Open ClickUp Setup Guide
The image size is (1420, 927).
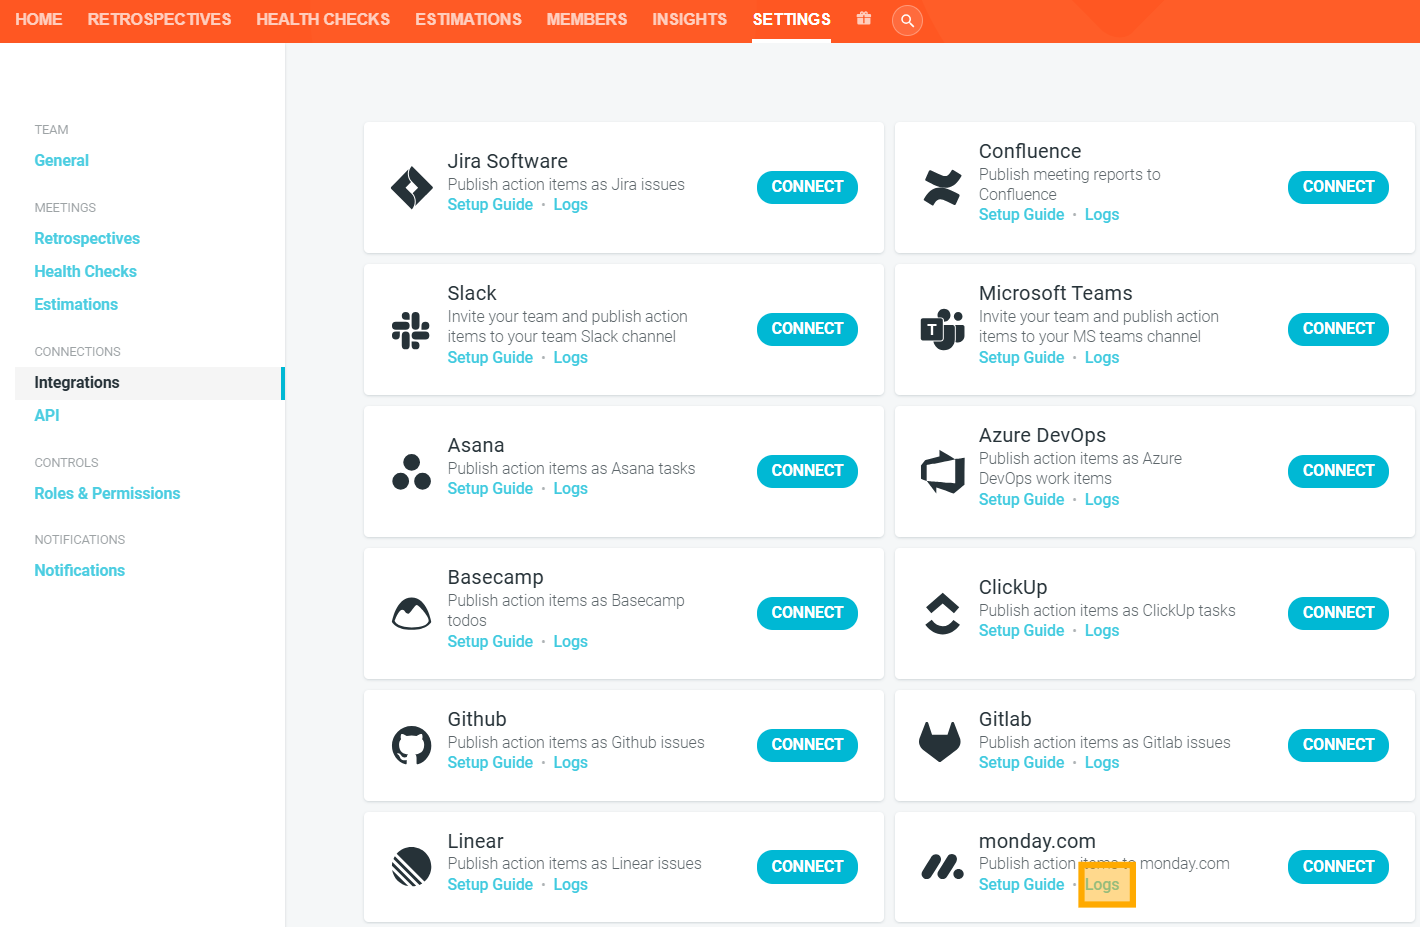pyautogui.click(x=1021, y=631)
